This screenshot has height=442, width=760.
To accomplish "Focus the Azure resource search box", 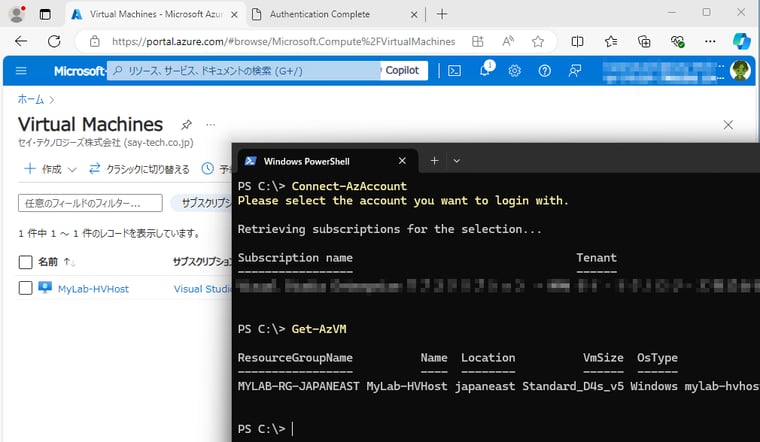I will click(244, 71).
